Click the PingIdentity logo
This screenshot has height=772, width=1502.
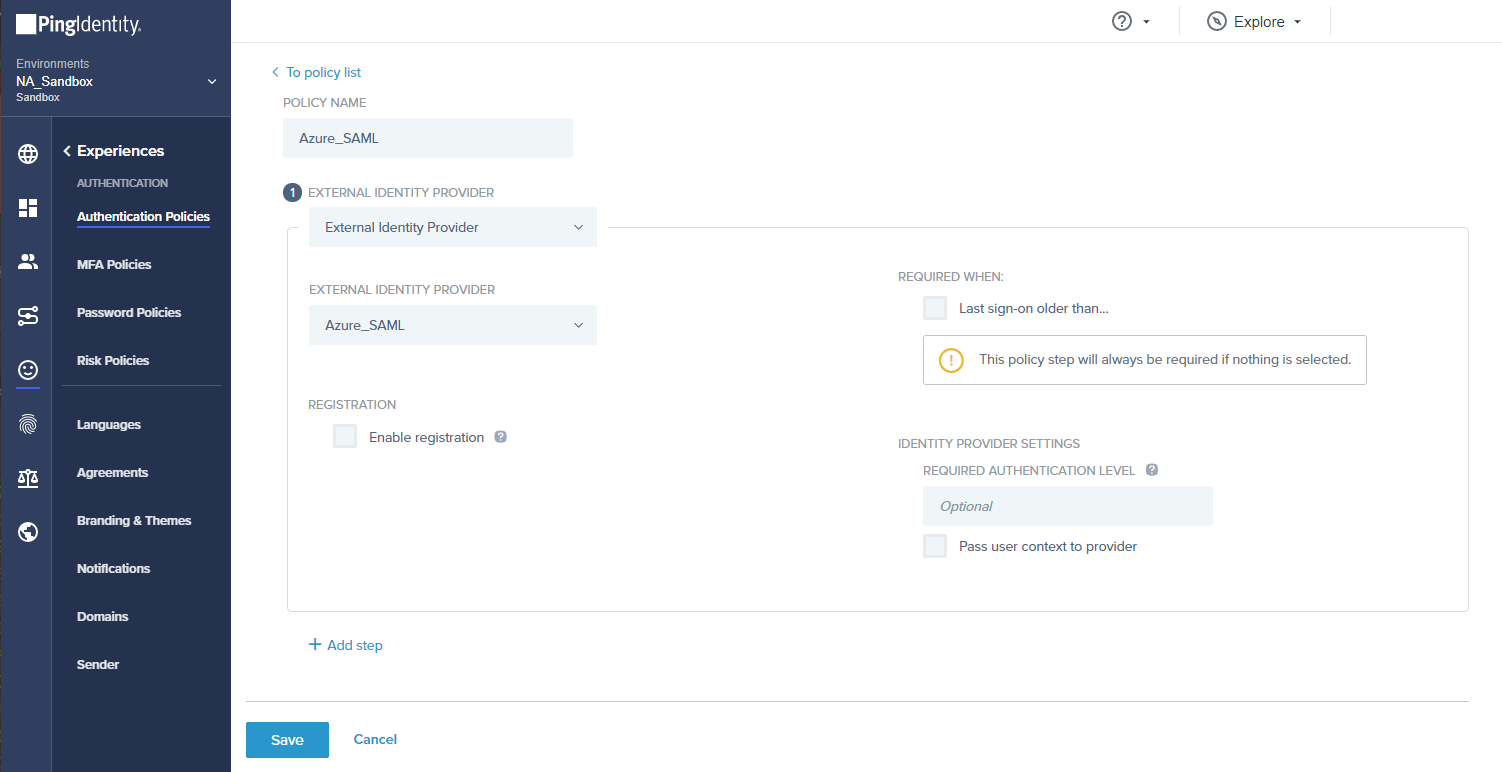(77, 23)
